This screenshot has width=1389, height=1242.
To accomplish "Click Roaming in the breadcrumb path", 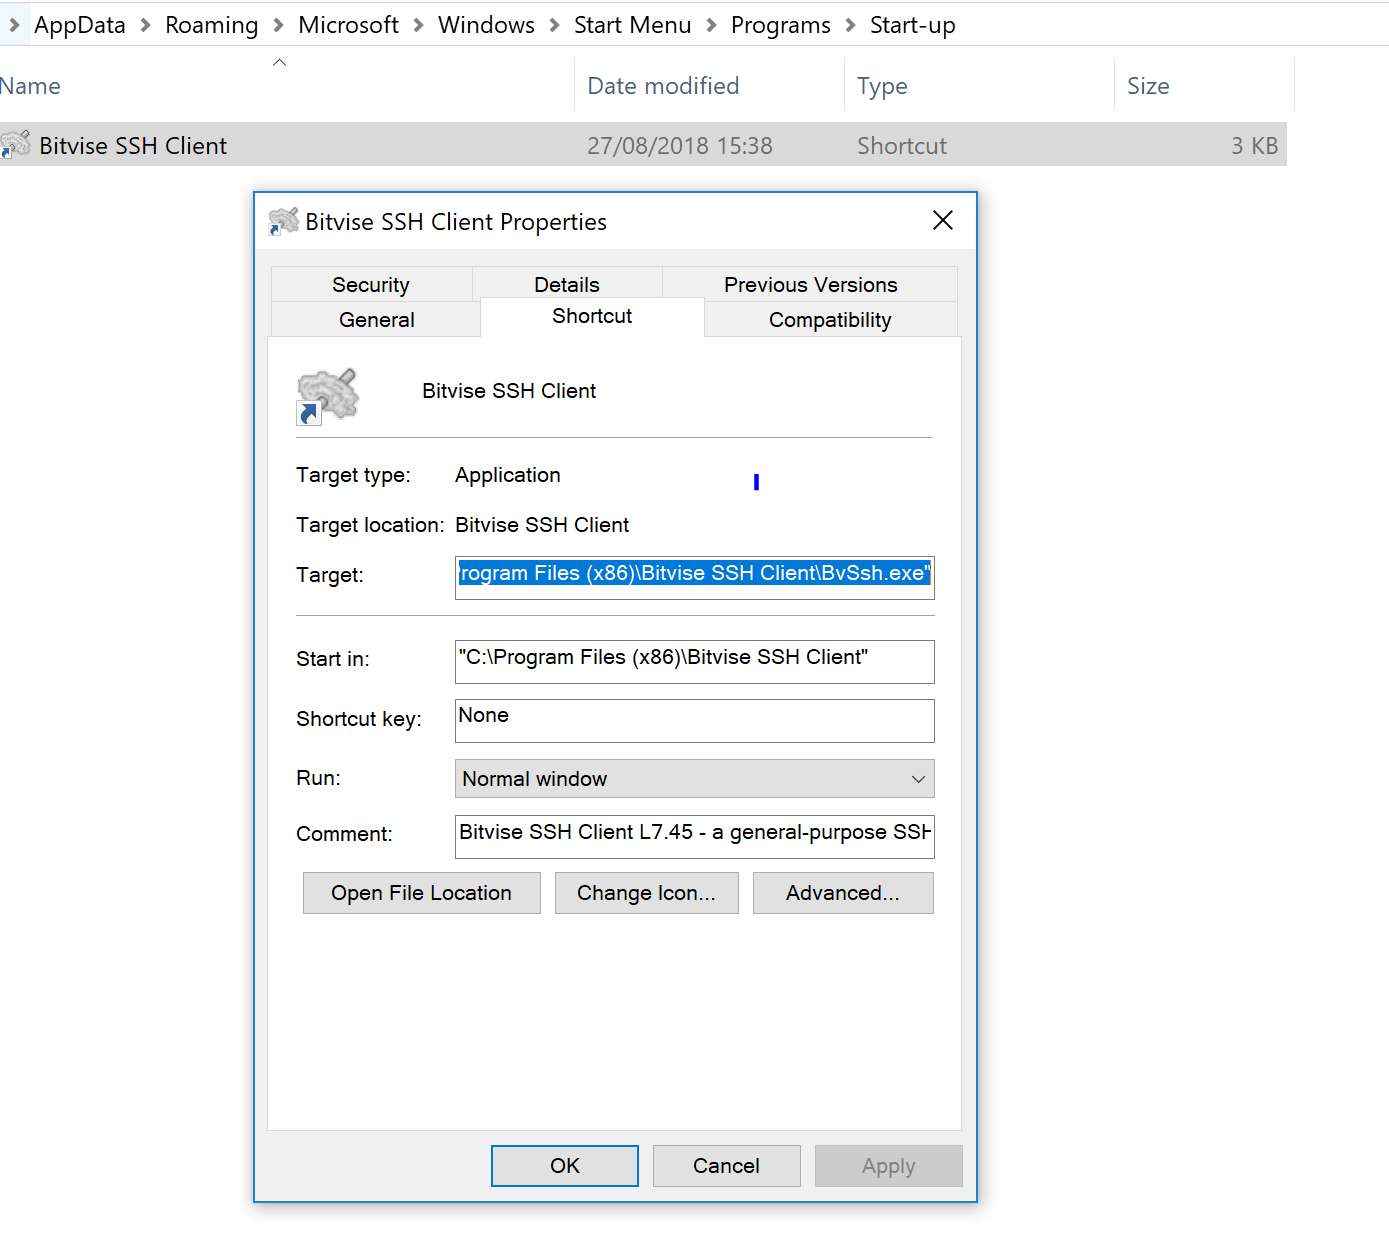I will click(212, 25).
